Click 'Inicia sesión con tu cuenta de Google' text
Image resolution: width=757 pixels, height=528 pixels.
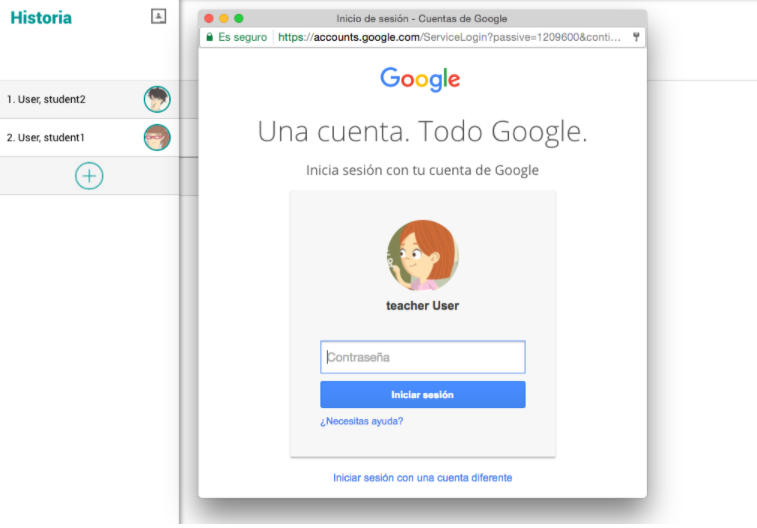422,170
